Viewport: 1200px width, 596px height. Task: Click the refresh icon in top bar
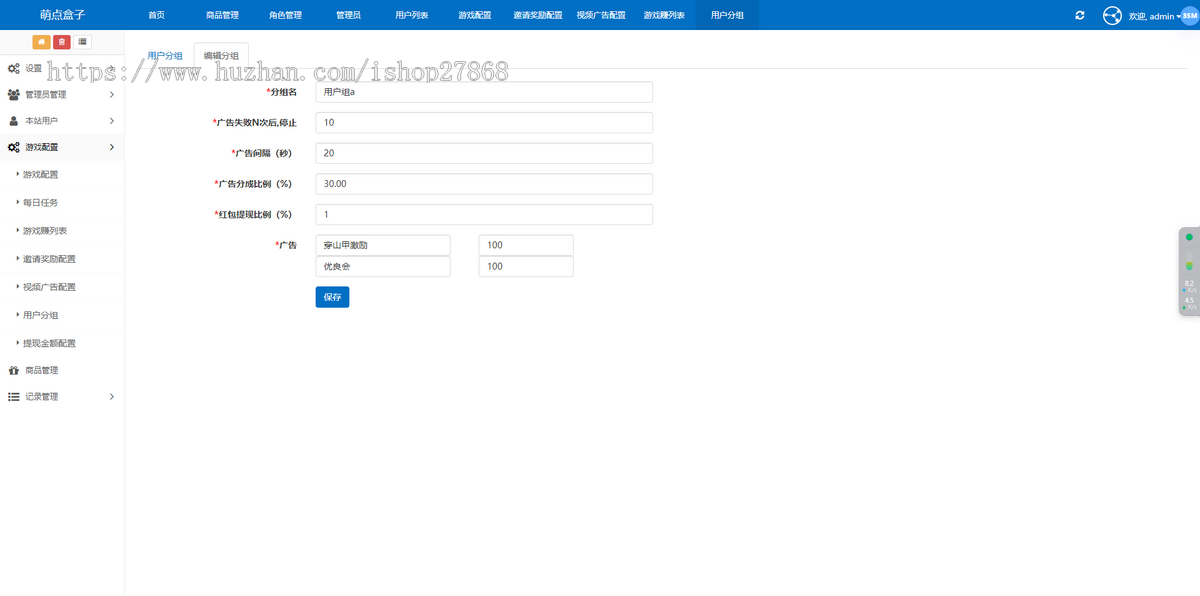pyautogui.click(x=1080, y=15)
